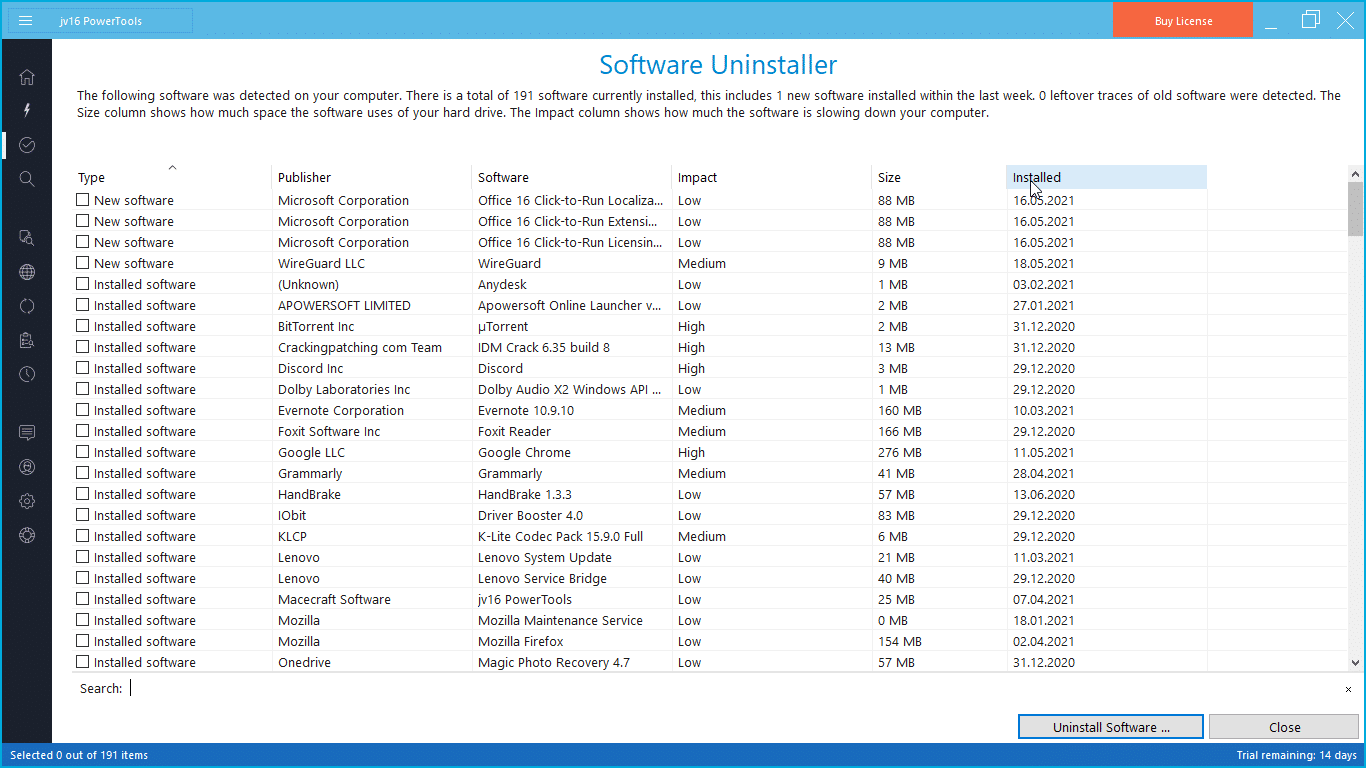
Task: Select the Apowersoft Online Launcher entry
Action: point(570,305)
